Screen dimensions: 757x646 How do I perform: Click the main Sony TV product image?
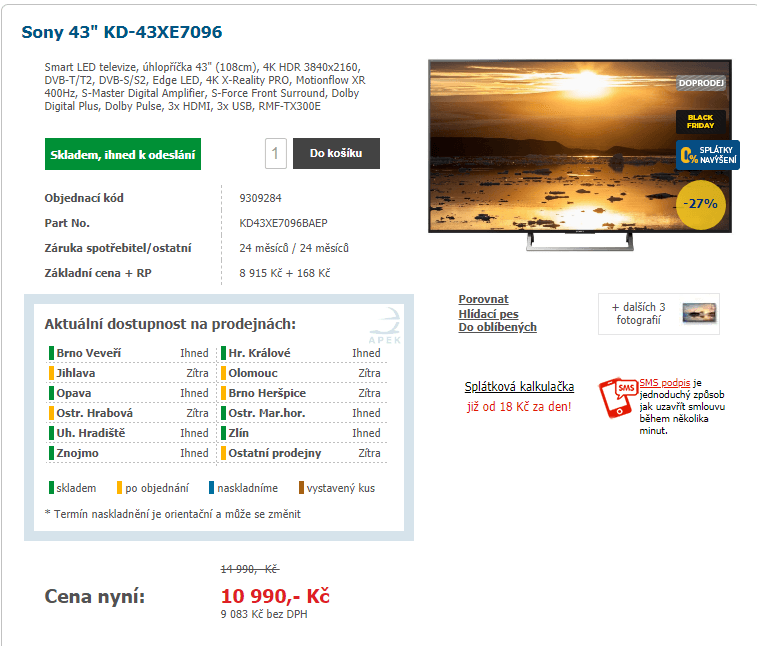580,154
